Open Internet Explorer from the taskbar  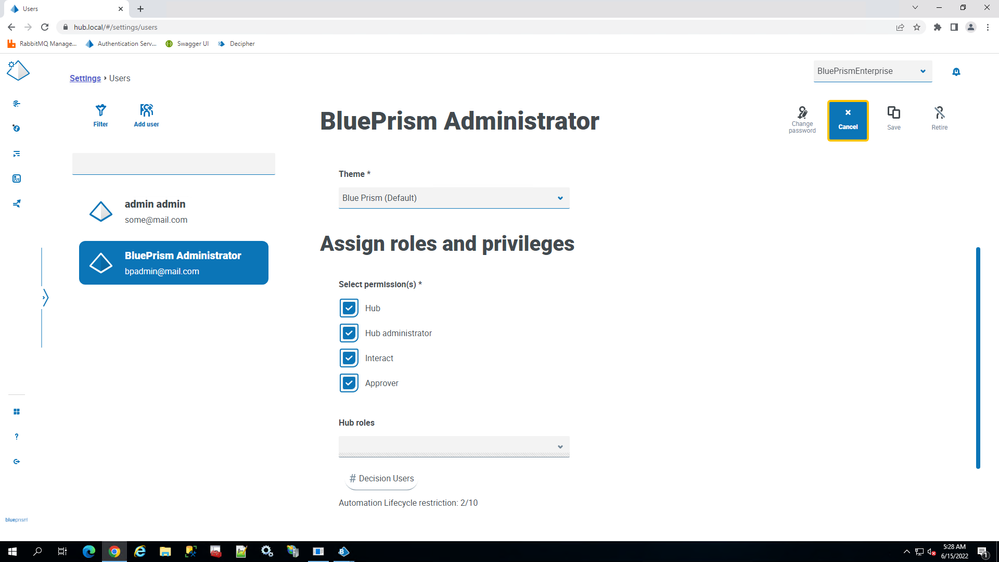[140, 552]
